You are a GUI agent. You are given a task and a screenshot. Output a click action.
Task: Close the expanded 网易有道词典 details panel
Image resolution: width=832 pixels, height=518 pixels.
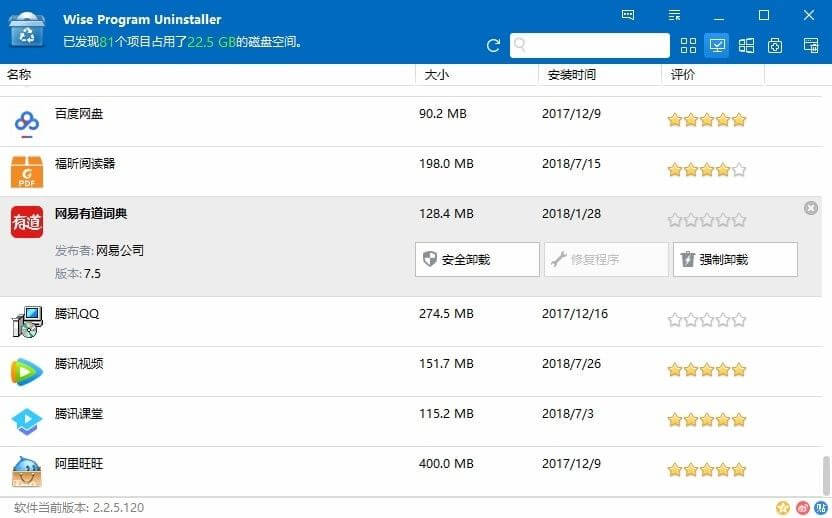tap(810, 208)
